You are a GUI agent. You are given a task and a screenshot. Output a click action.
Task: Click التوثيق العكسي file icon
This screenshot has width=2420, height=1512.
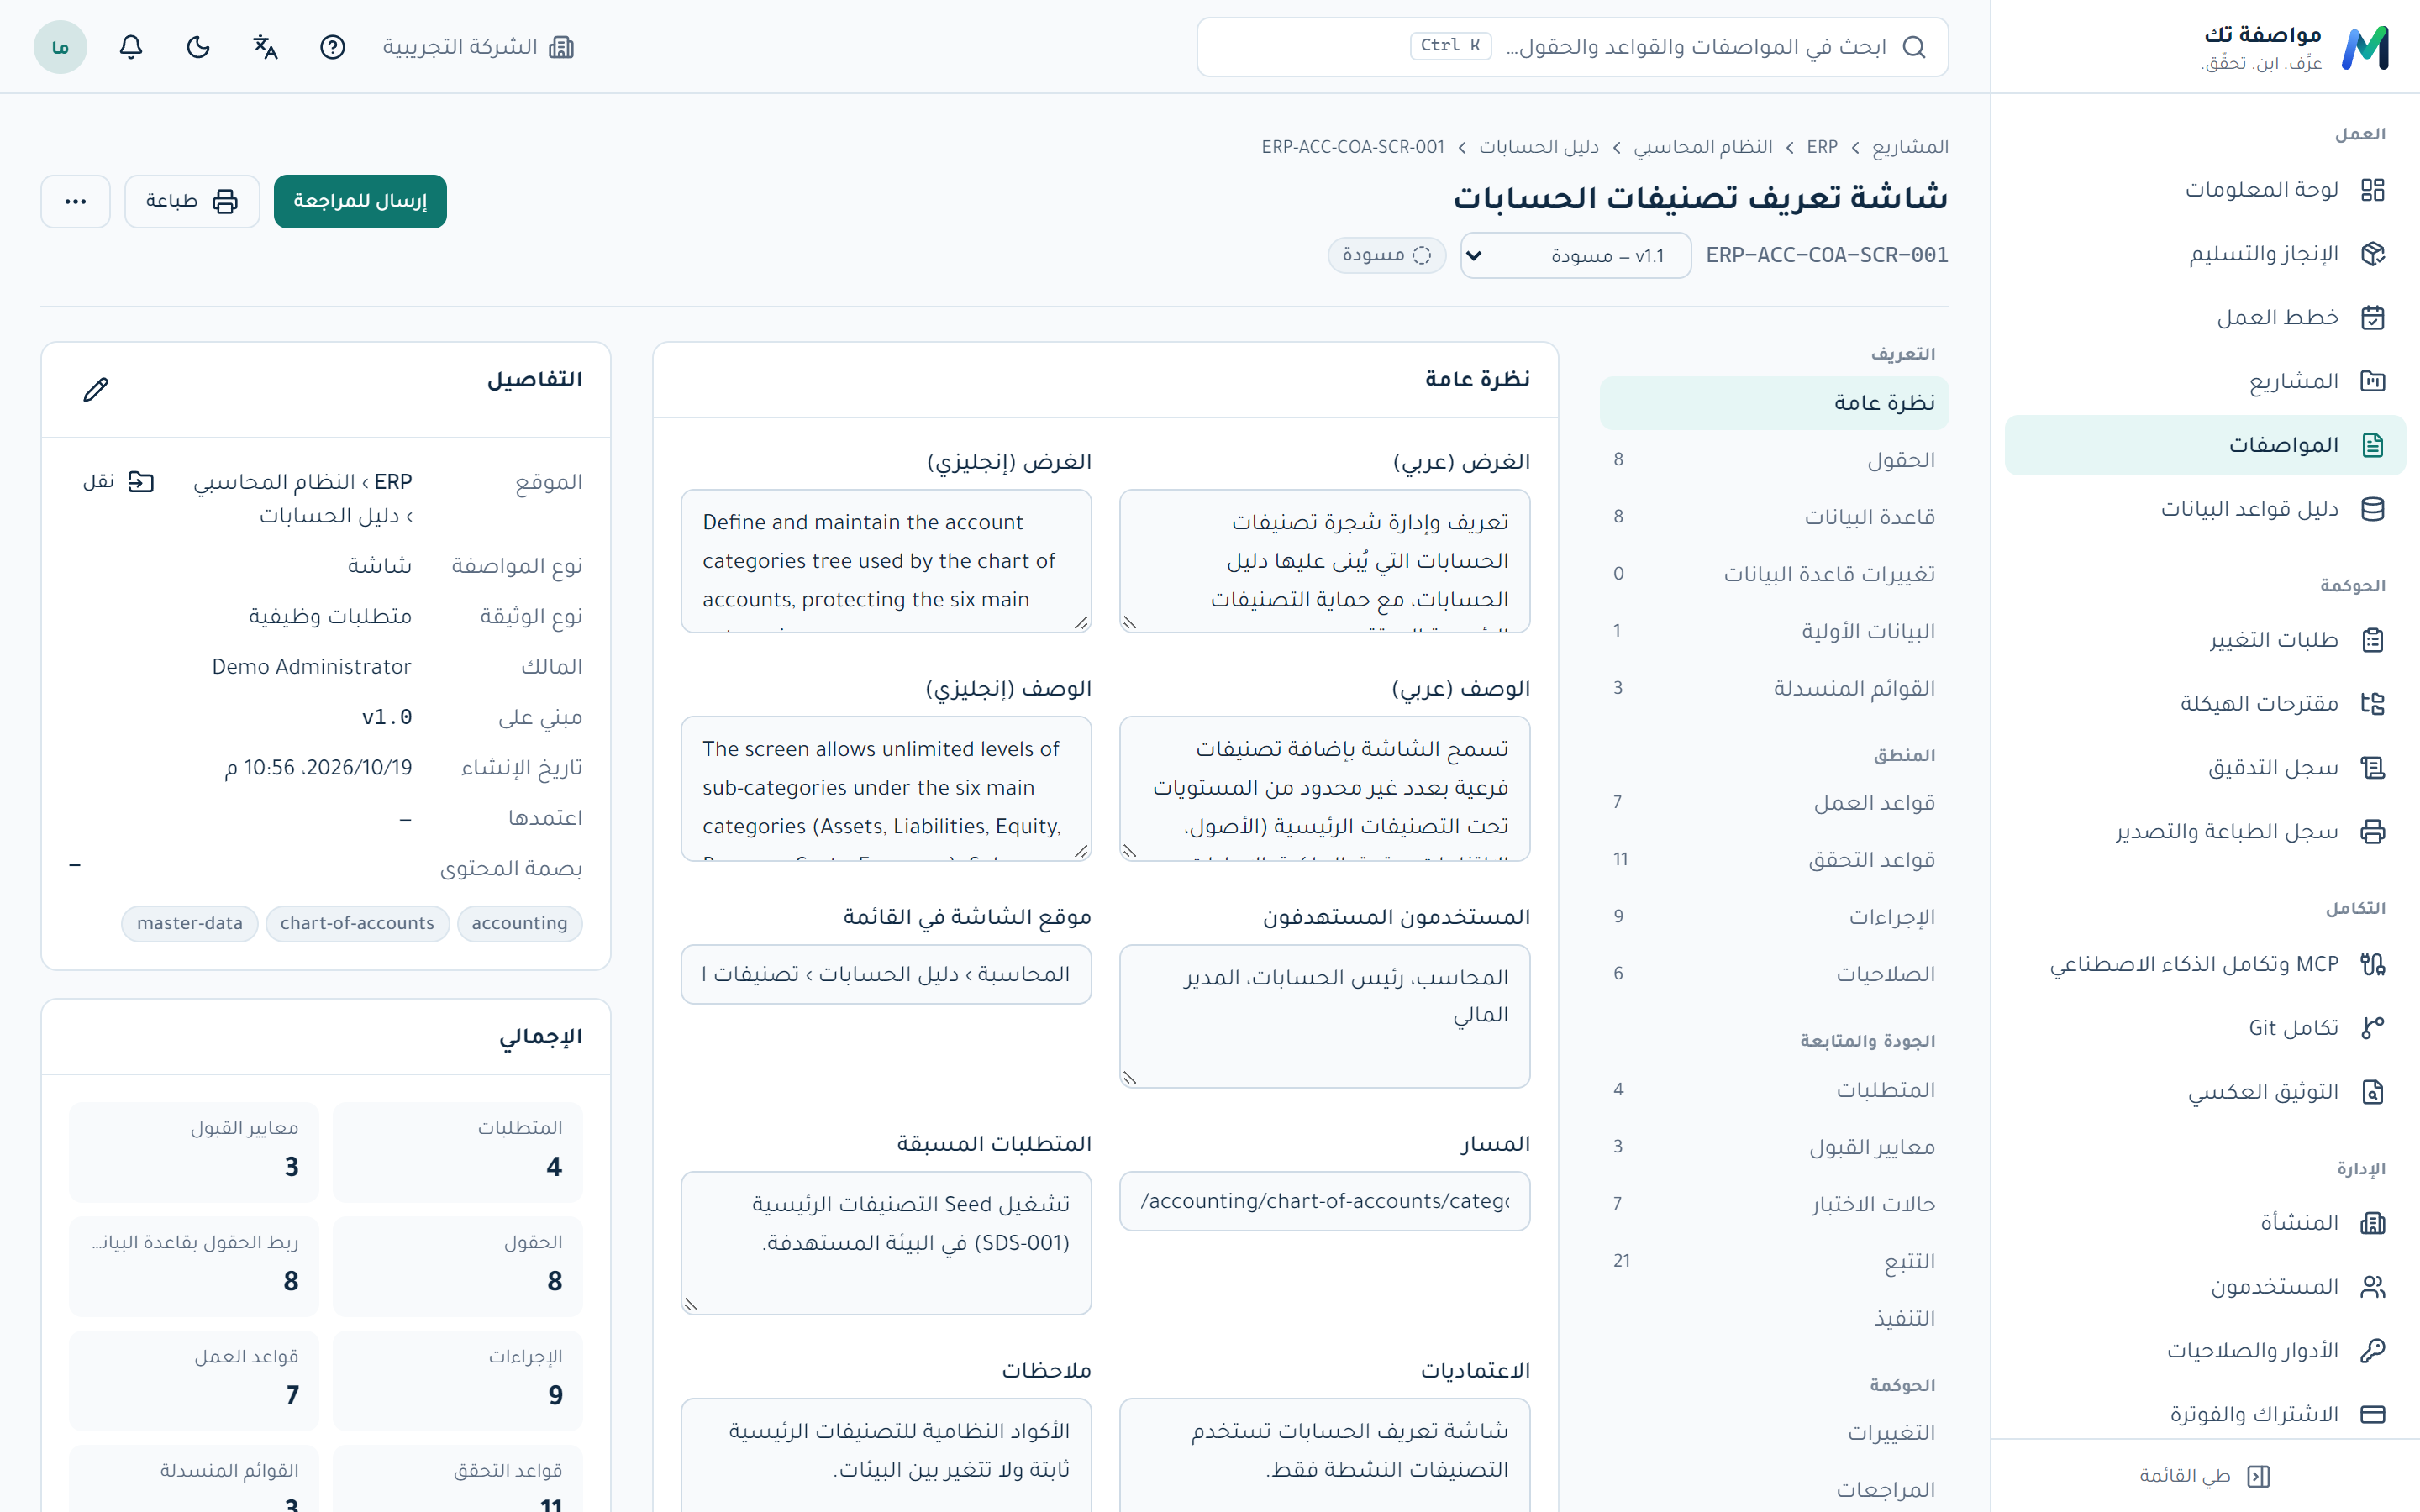[x=2372, y=1092]
